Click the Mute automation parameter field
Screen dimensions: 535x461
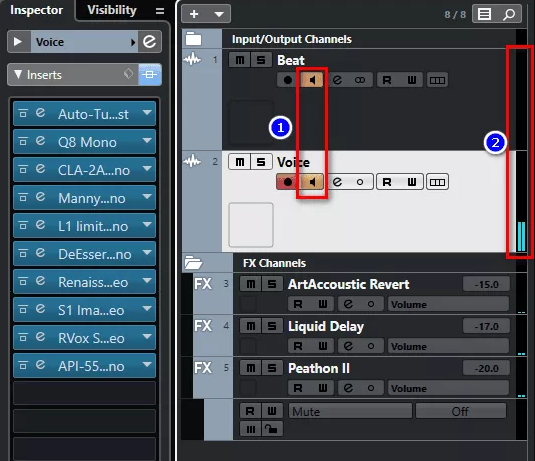click(350, 411)
